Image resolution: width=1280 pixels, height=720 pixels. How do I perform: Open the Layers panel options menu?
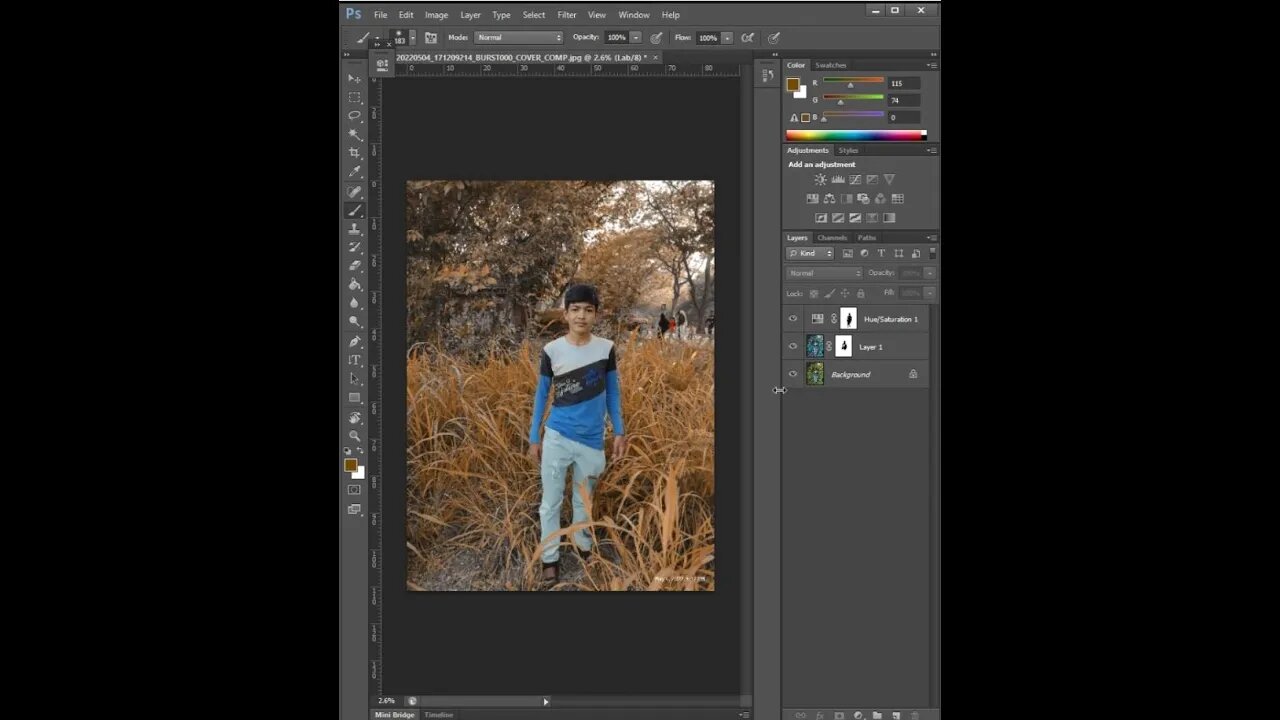(x=931, y=238)
